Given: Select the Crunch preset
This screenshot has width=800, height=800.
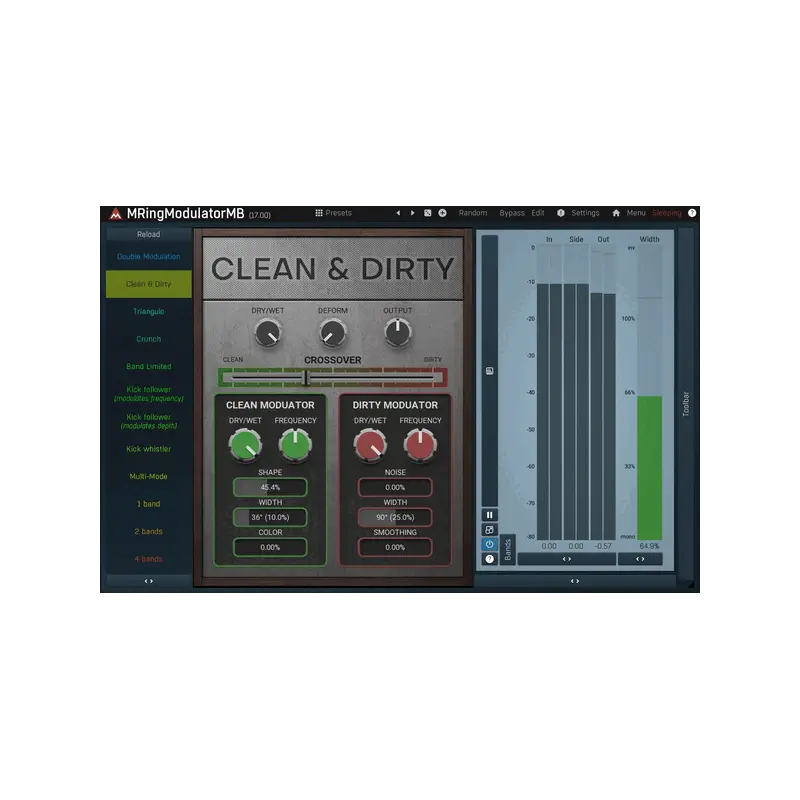Looking at the screenshot, I should coord(148,339).
